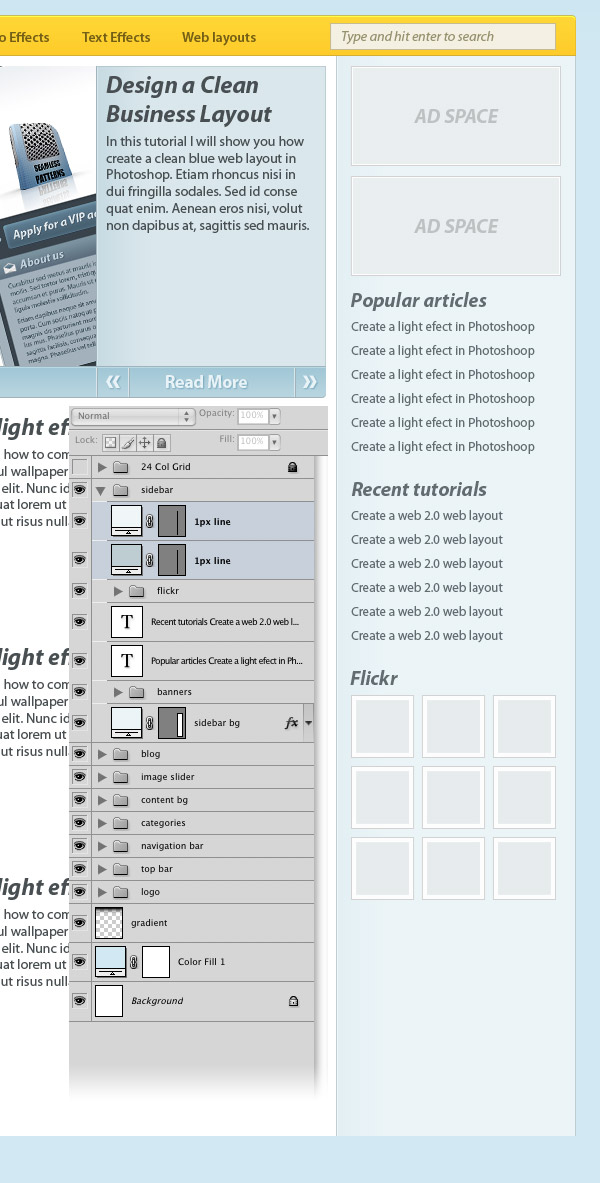Click the fx effects icon on sidebar bg
Screen dimensions: 600x1183
(x=291, y=723)
